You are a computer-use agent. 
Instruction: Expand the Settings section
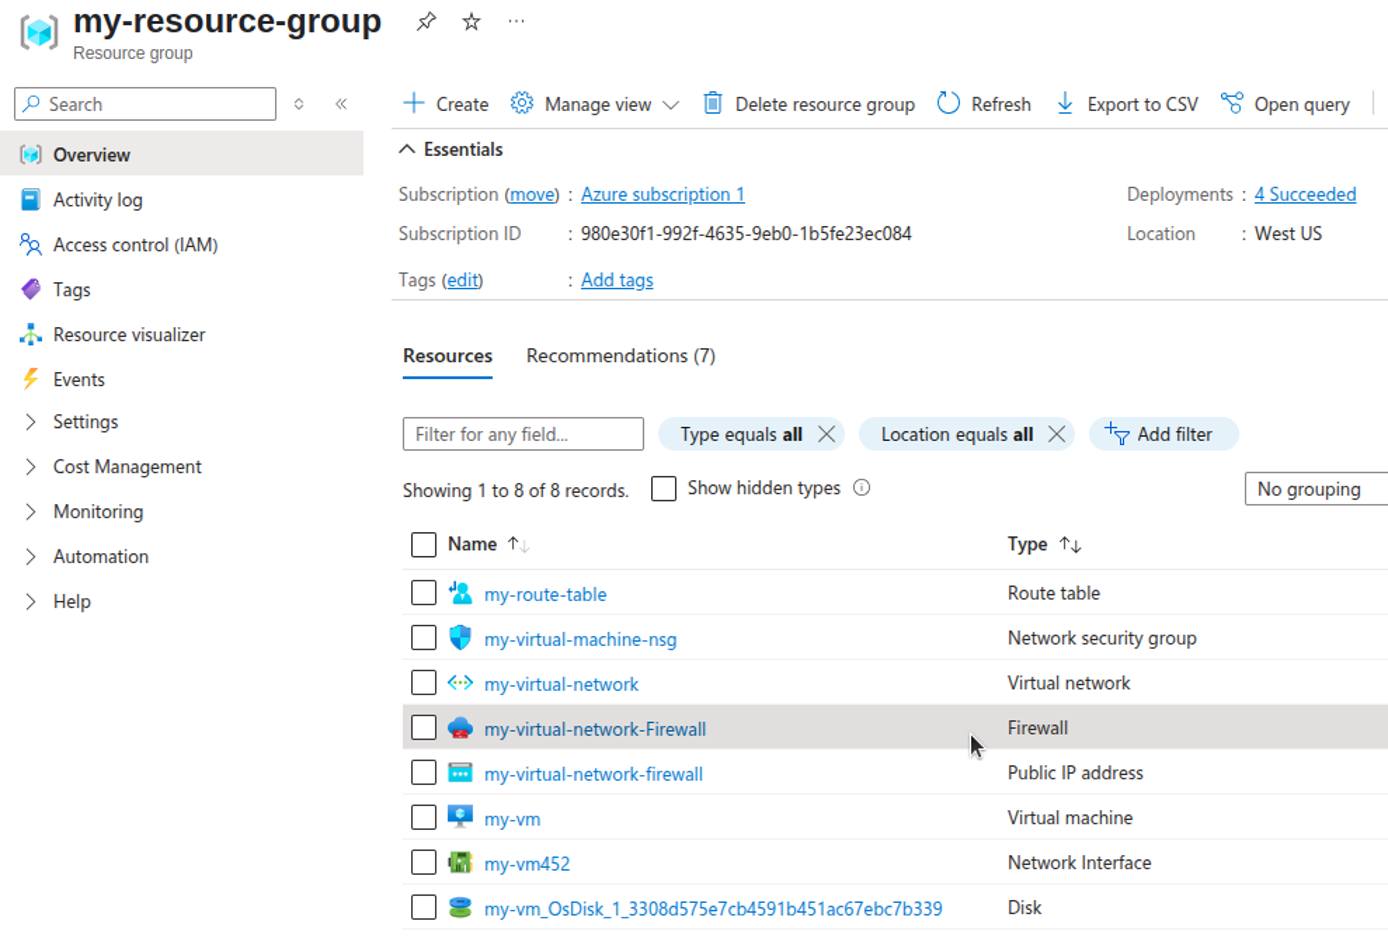pyautogui.click(x=85, y=421)
